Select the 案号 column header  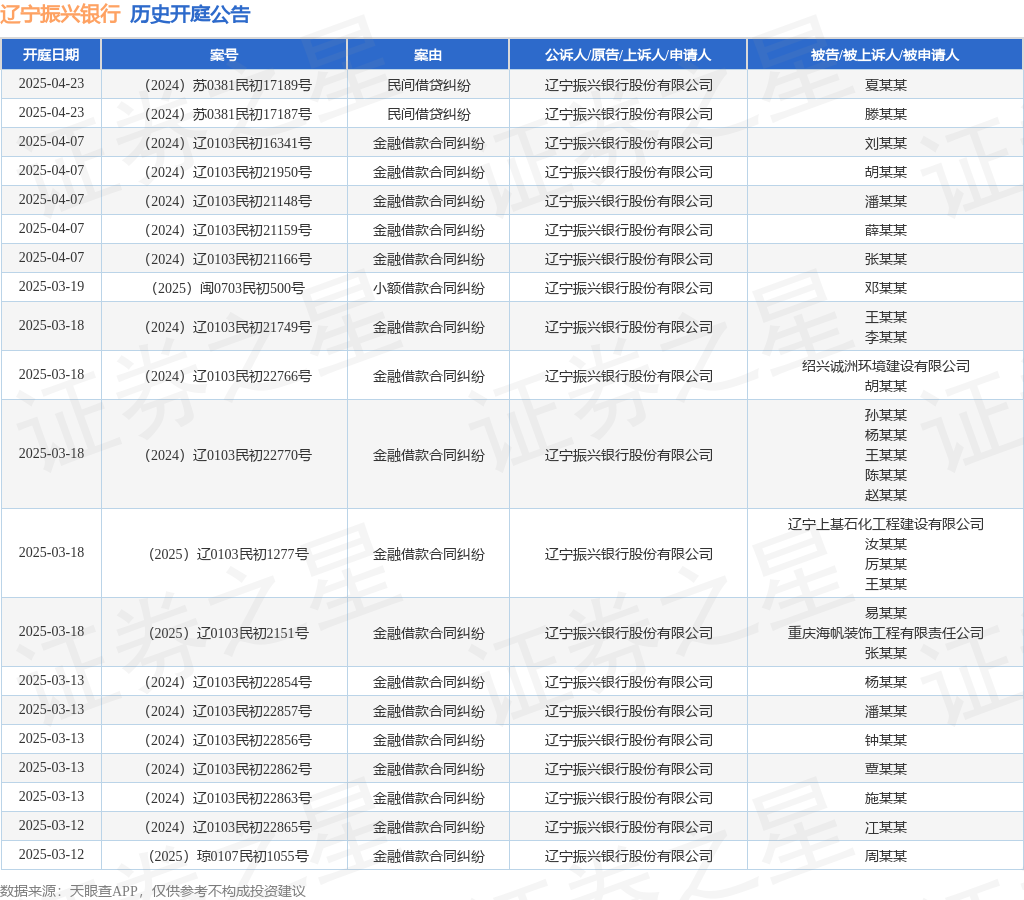click(224, 55)
